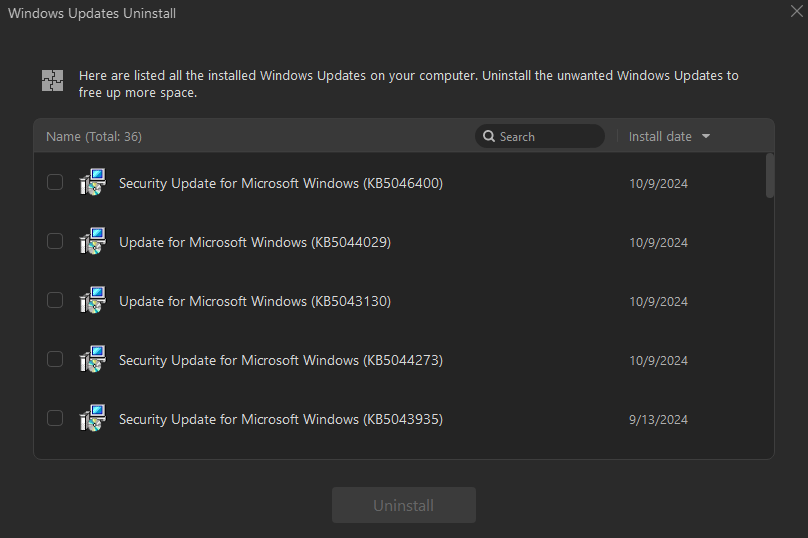Click the Uninstall button

(x=403, y=505)
